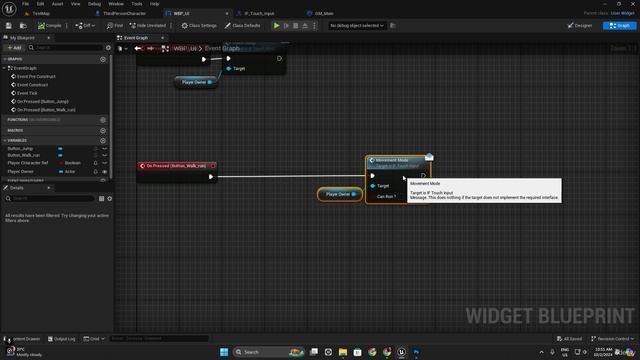Open the Debug menu
This screenshot has height=360, width=640.
click(x=94, y=4)
